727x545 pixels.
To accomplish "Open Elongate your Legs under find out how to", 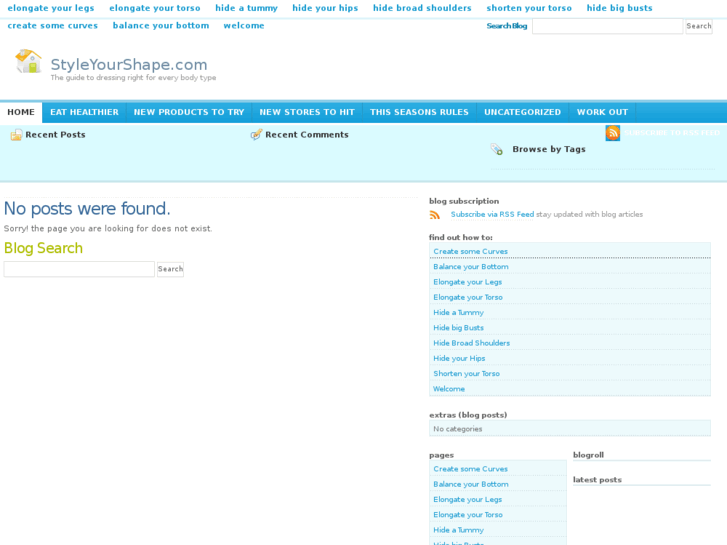I will [x=467, y=282].
